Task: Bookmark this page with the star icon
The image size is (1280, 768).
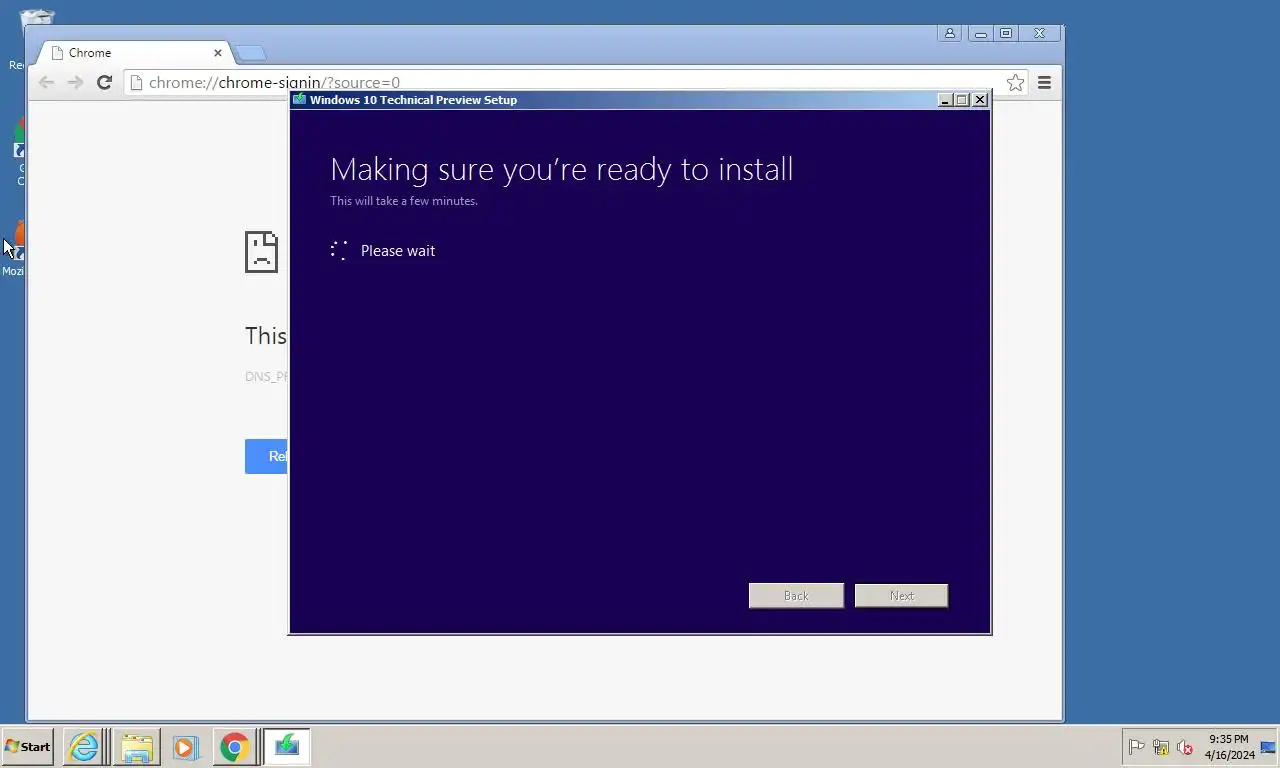Action: click(1015, 83)
